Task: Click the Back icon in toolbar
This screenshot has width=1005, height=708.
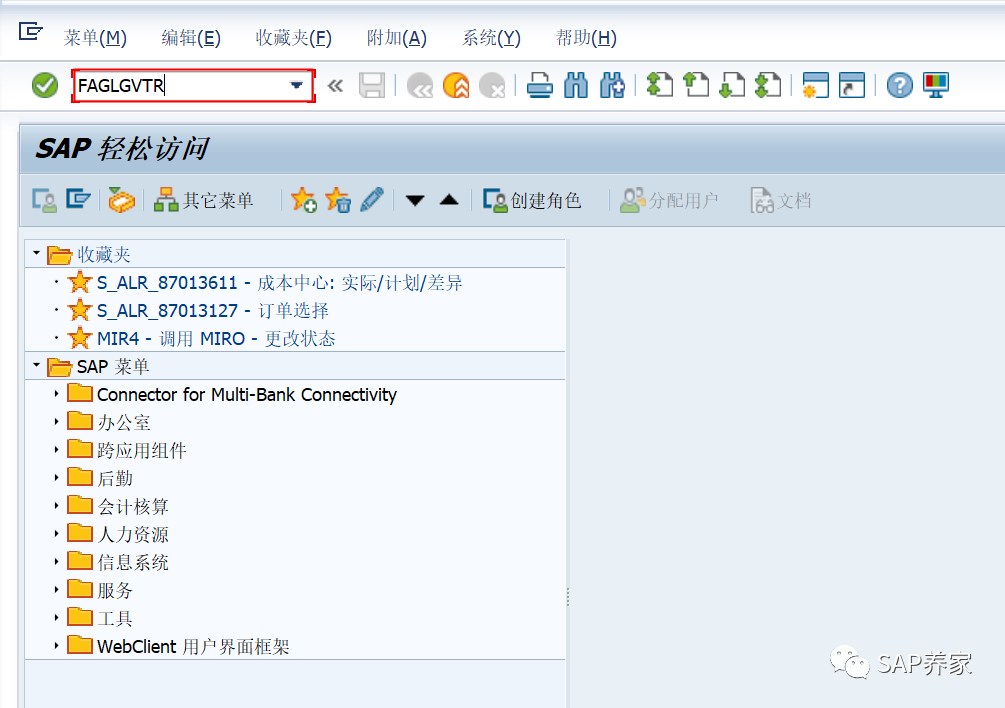Action: click(420, 85)
